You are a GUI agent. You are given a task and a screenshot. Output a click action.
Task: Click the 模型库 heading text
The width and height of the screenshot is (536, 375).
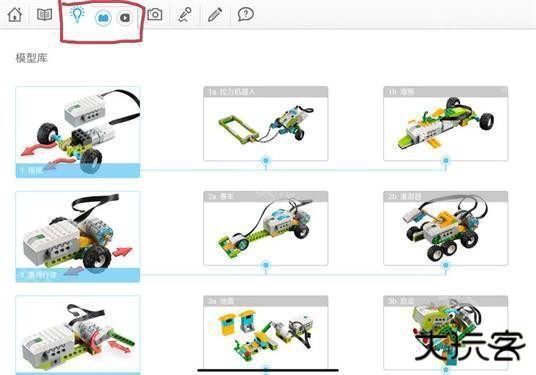tap(31, 58)
